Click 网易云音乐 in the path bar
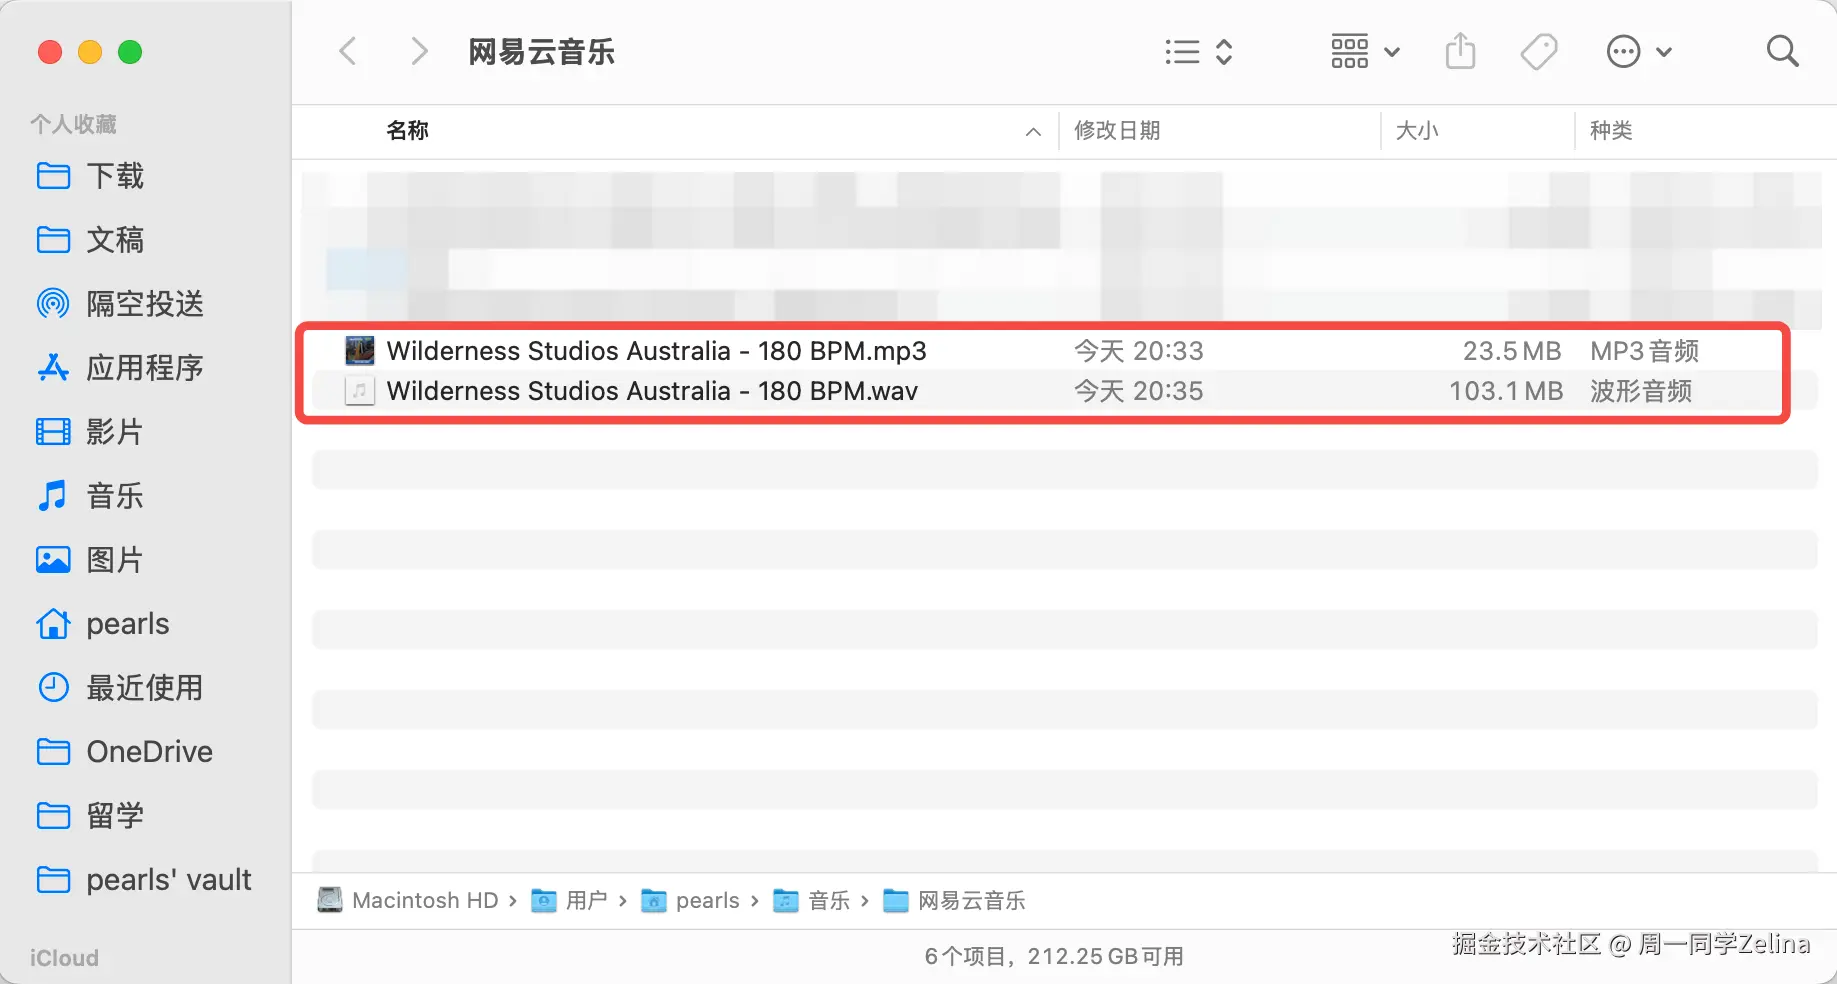 click(x=972, y=901)
